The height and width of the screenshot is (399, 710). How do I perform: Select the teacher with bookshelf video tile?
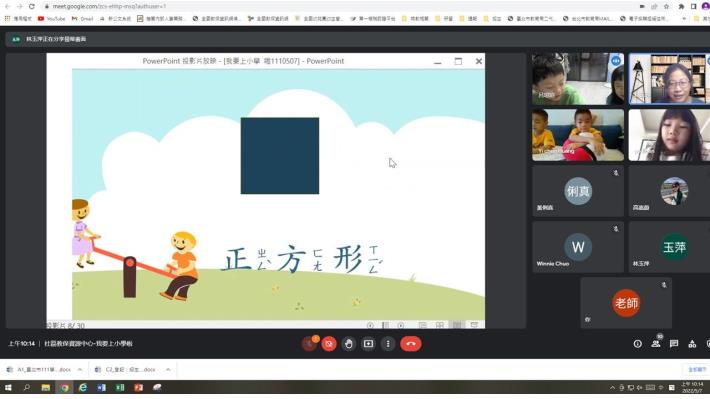[669, 79]
